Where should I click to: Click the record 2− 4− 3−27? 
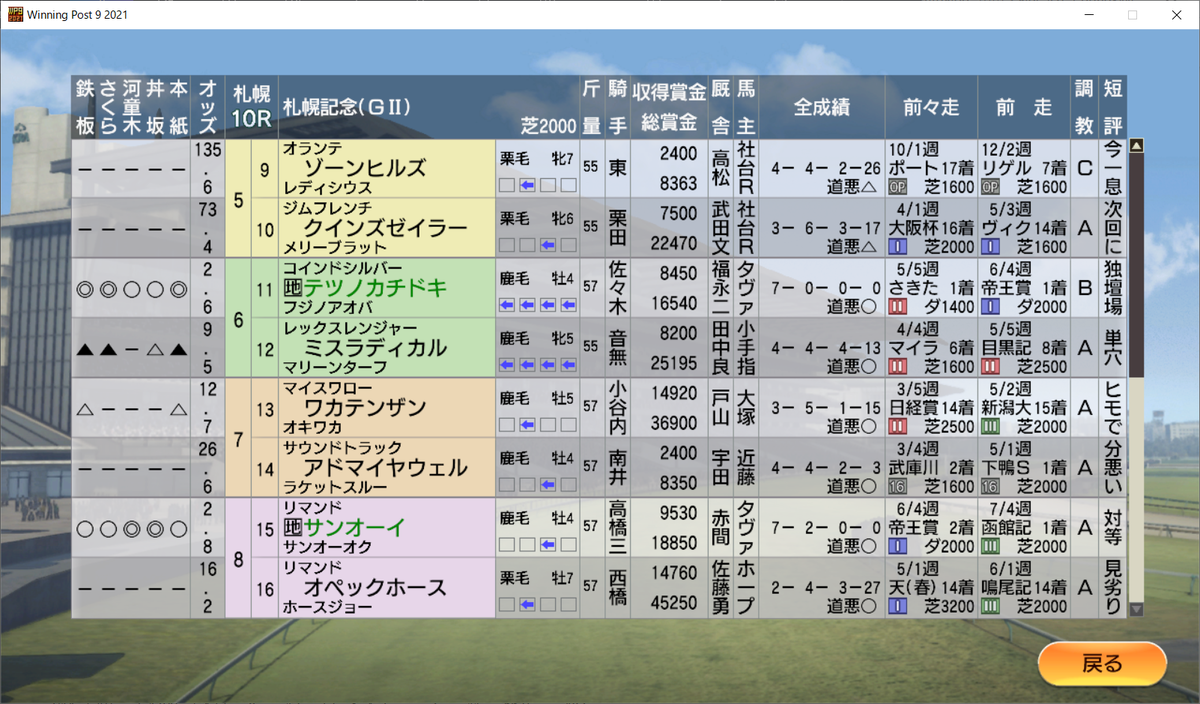point(827,588)
